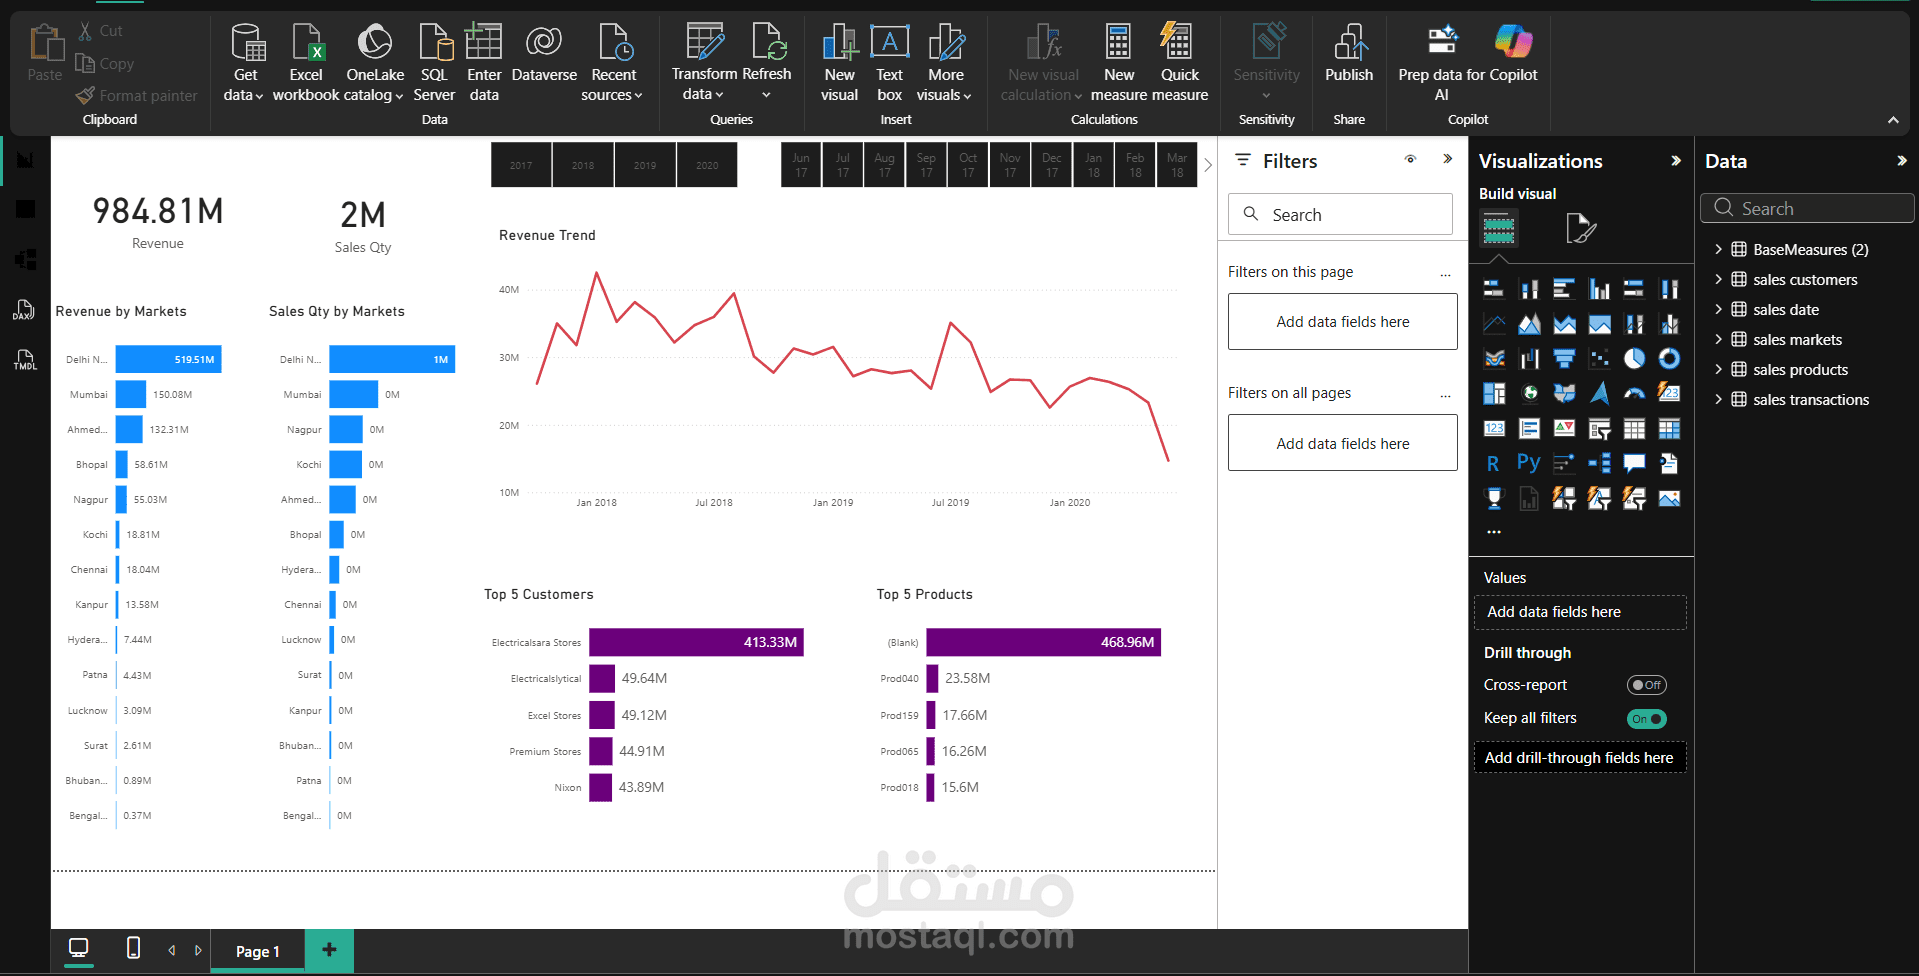Select the Dec 17 month slicer tile
This screenshot has width=1919, height=976.
1052,165
